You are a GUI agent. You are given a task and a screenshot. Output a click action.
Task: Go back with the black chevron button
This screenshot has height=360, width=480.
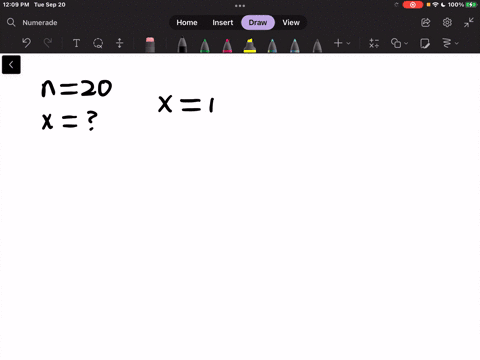(11, 65)
